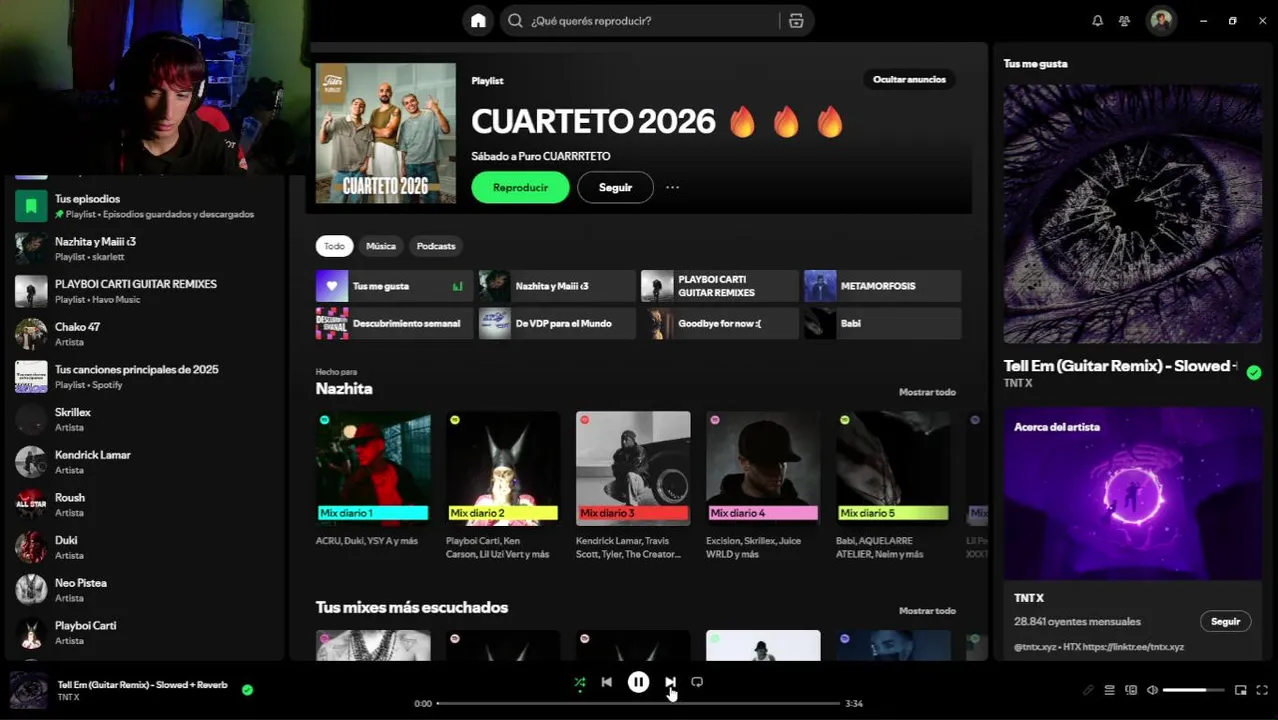Screen dimensions: 1278x720
Task: Skip to the previous track
Action: pos(606,682)
